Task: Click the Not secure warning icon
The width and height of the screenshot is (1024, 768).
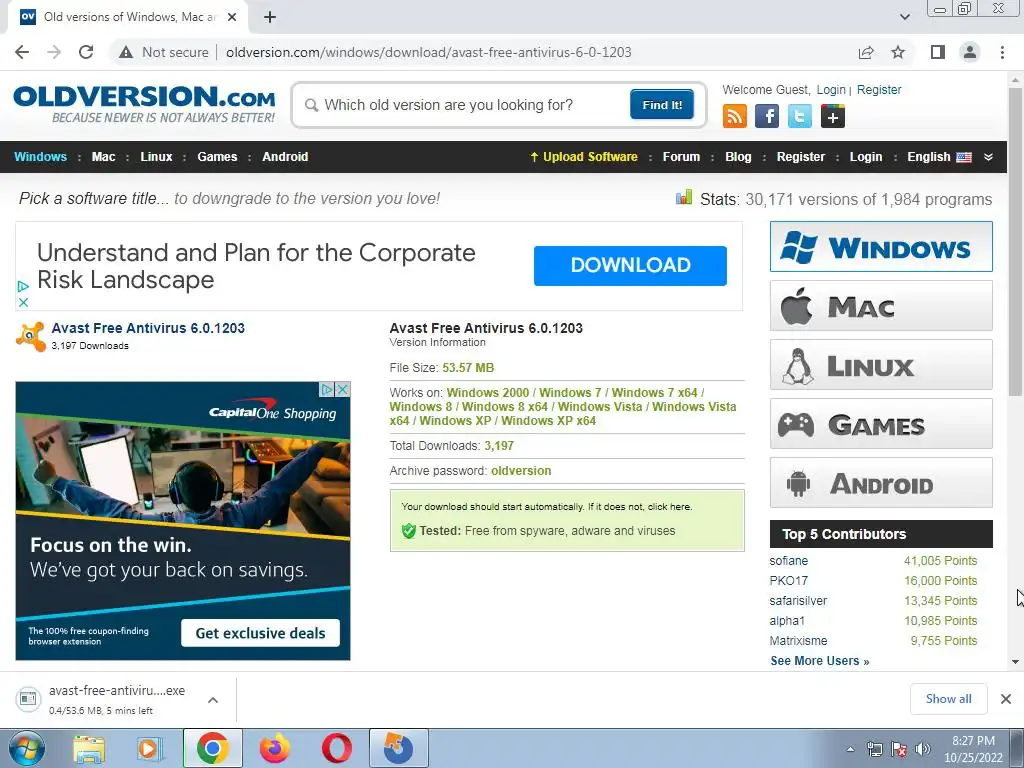Action: (126, 52)
